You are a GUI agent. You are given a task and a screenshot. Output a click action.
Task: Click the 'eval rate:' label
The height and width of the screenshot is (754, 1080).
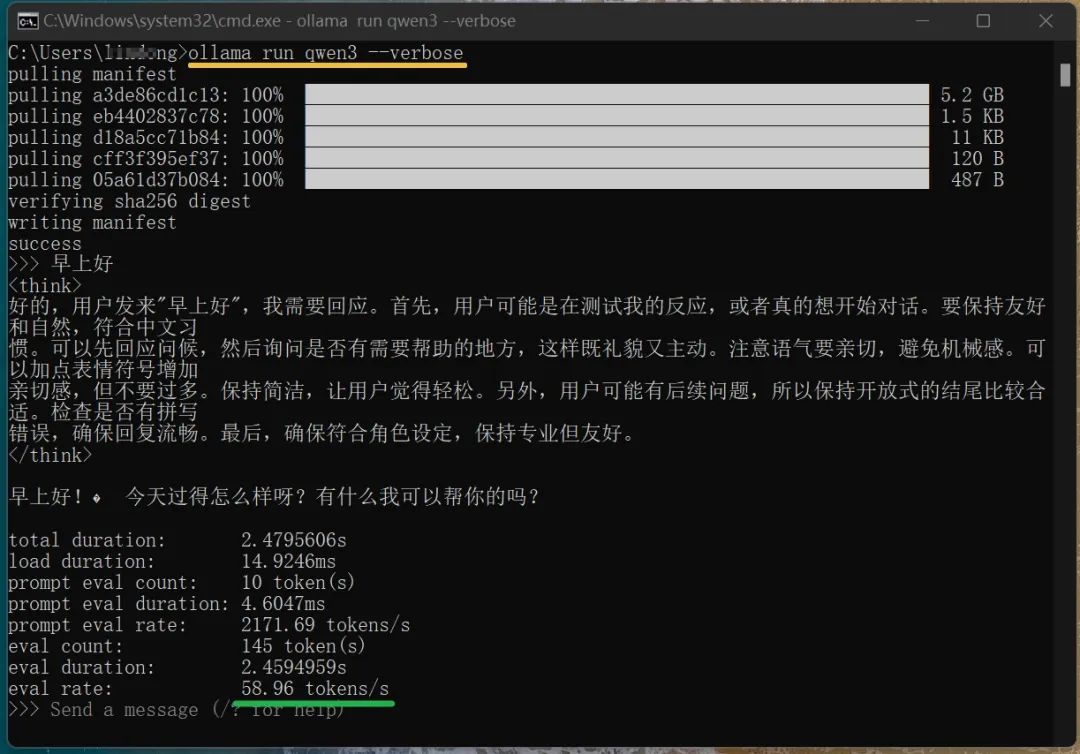(61, 689)
